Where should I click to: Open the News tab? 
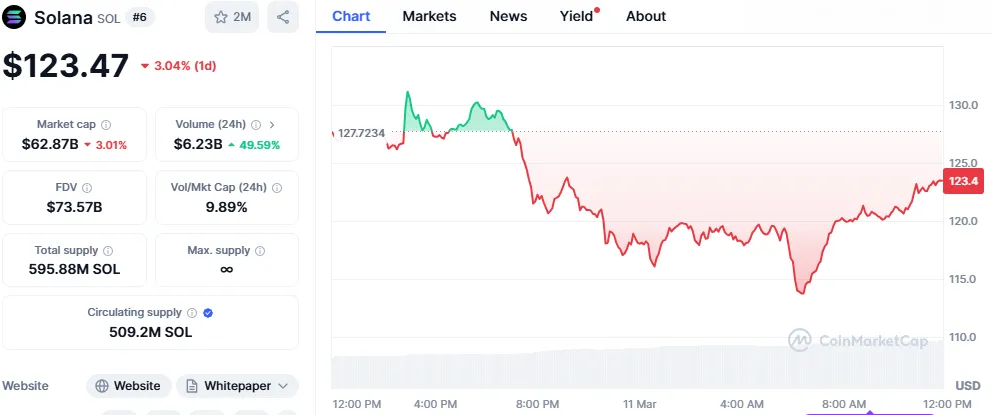509,16
